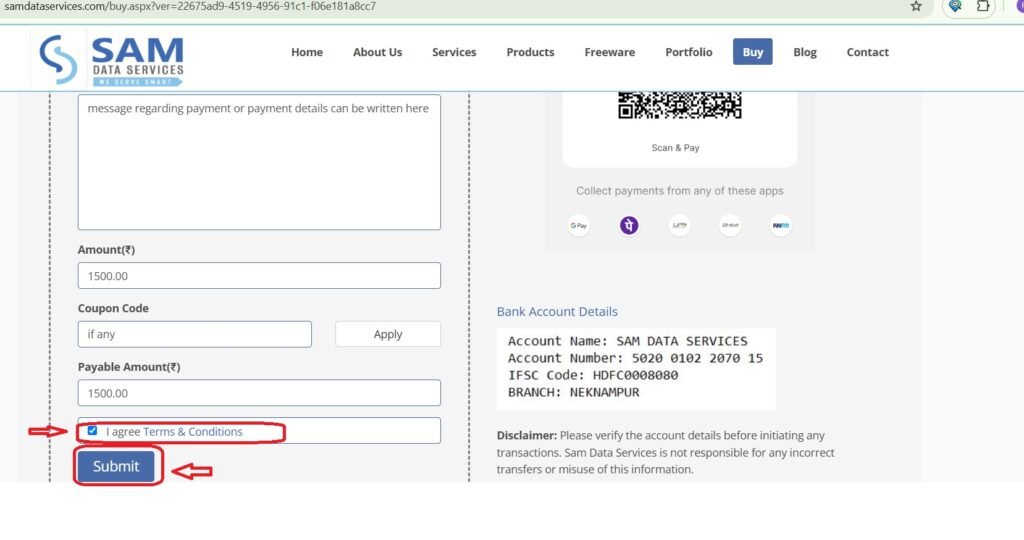The image size is (1024, 540).
Task: Bookmark page with the star icon
Action: pos(916,7)
